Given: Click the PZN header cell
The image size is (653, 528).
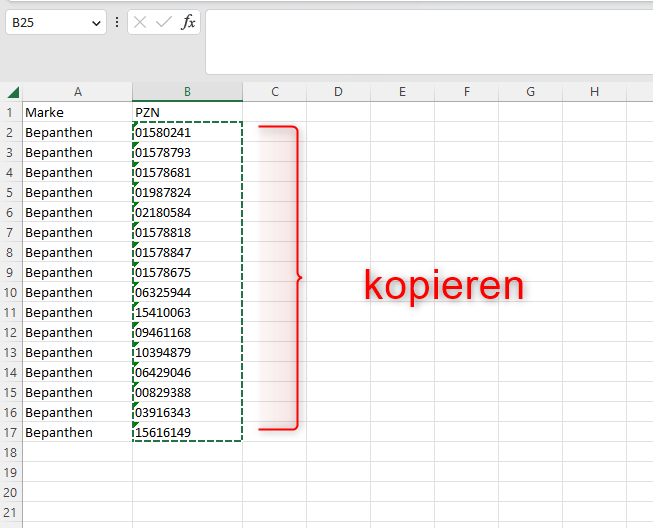Looking at the screenshot, I should click(187, 113).
